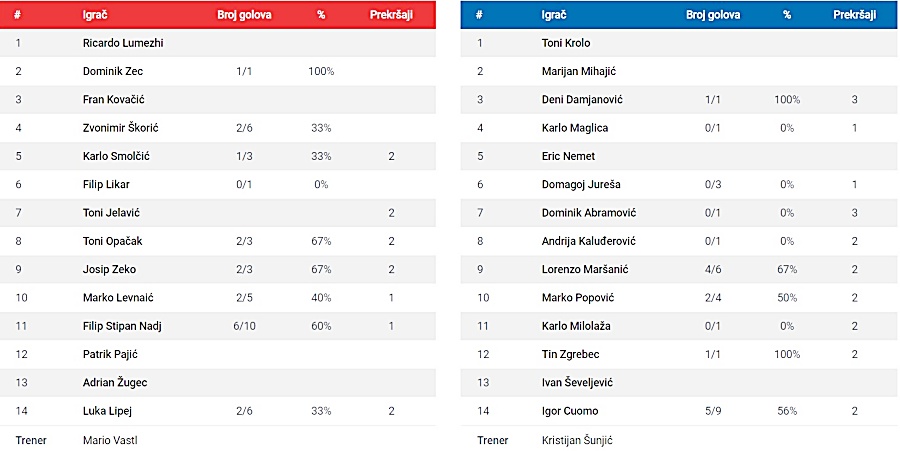Click blue table 'Broj golova' header
The width and height of the screenshot is (900, 451).
pyautogui.click(x=713, y=15)
